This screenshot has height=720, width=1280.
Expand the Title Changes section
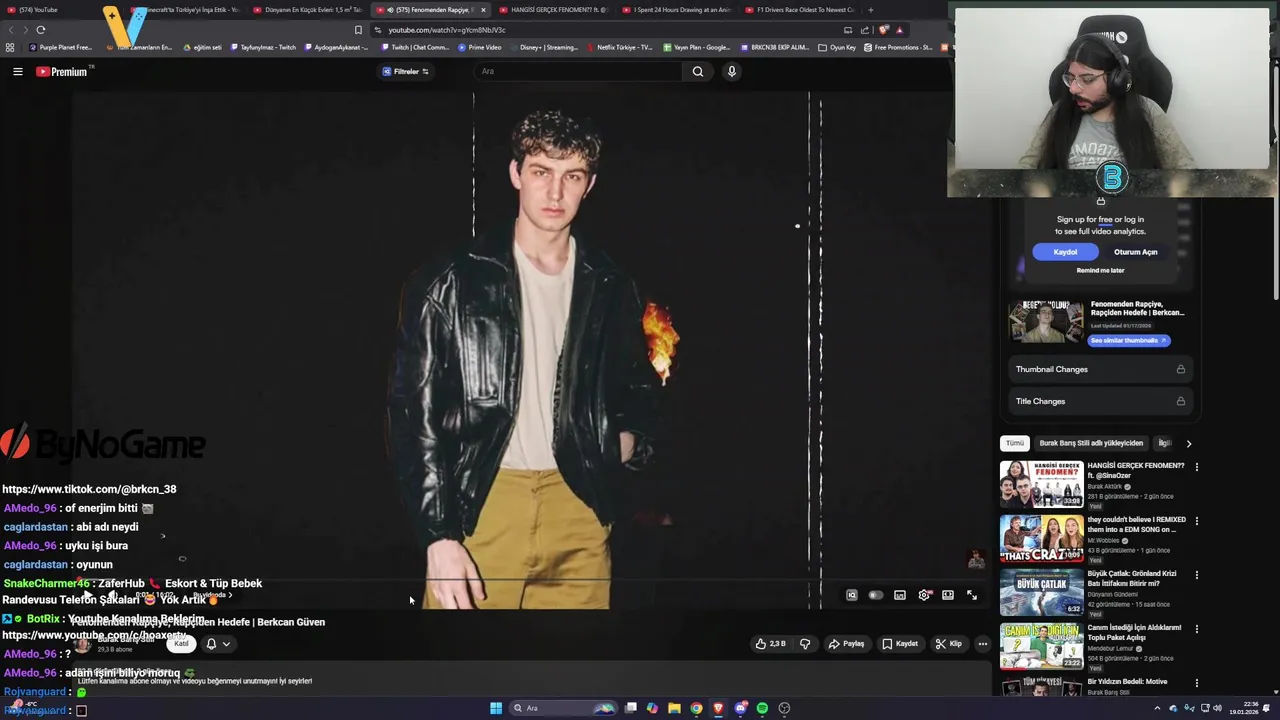point(1100,401)
